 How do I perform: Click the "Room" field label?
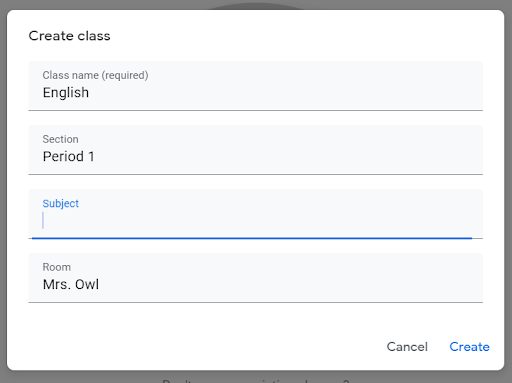[x=57, y=267]
